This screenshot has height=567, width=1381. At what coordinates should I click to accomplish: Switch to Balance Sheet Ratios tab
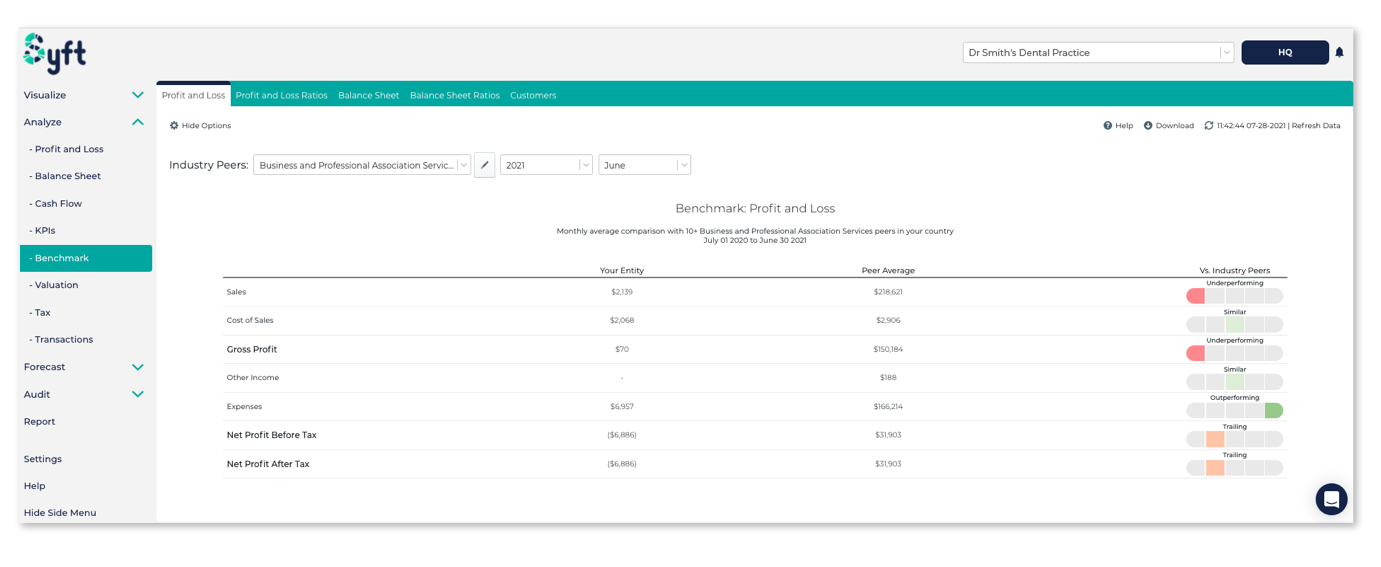coord(454,95)
